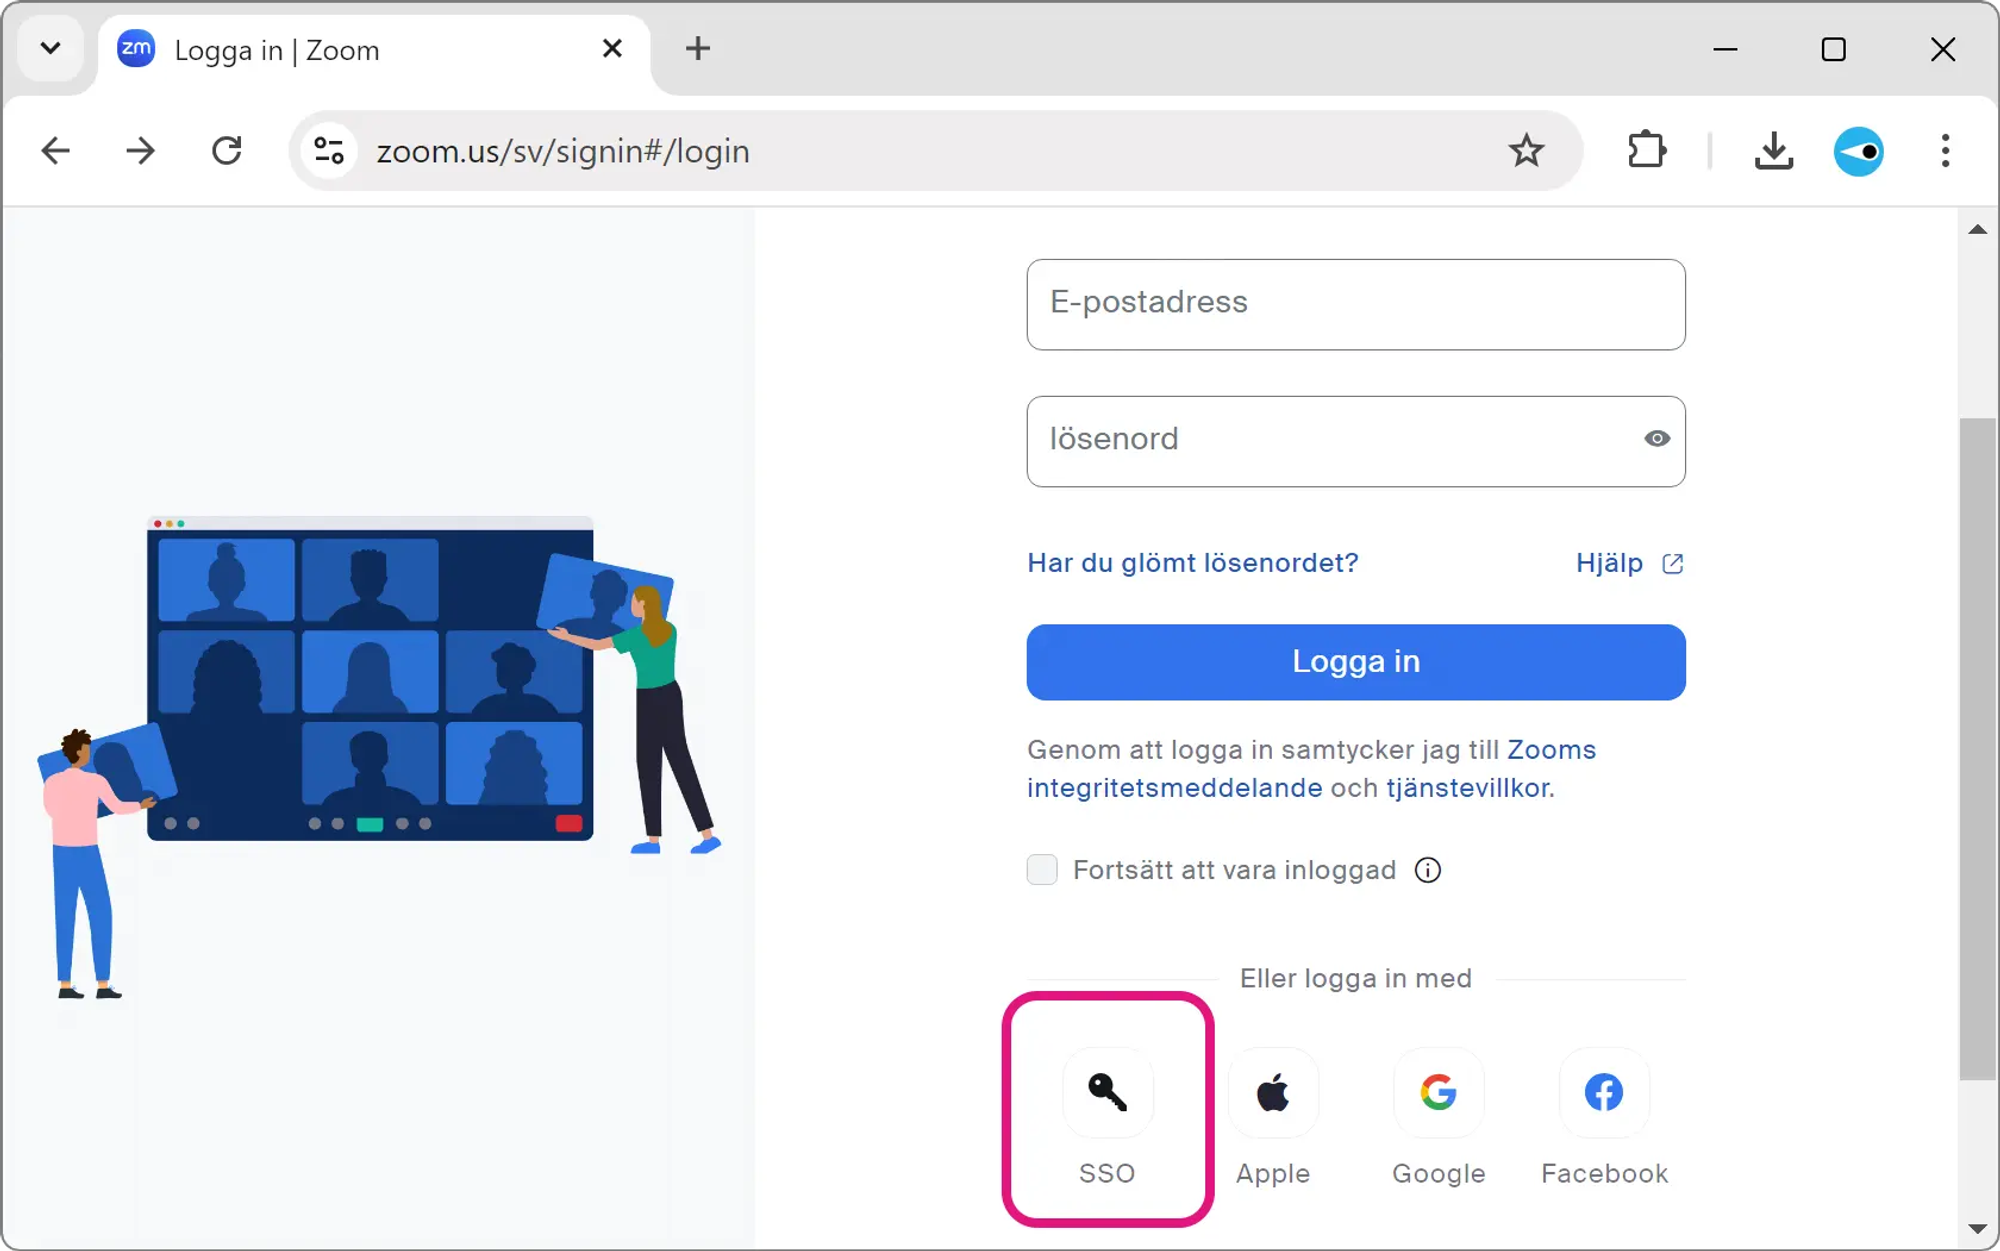Viewport: 2000px width, 1251px height.
Task: Click info icon beside Fortsätt att vara inloggad
Action: click(x=1428, y=870)
